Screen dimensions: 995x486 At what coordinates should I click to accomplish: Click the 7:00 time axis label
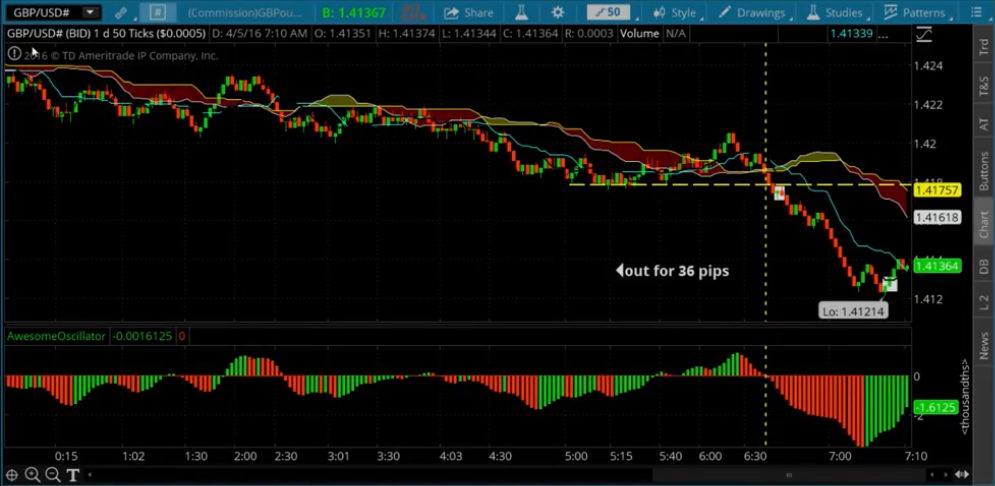tap(840, 456)
